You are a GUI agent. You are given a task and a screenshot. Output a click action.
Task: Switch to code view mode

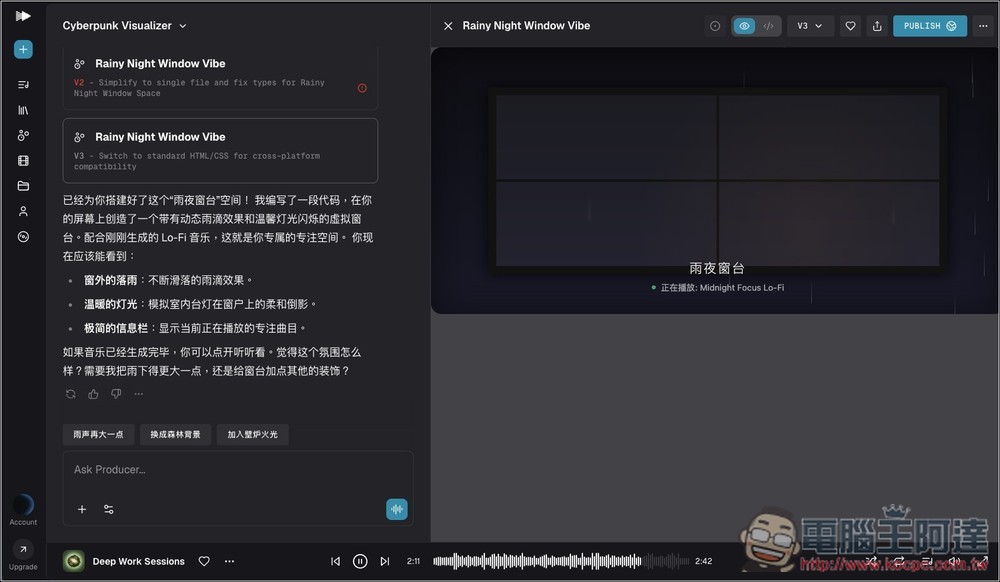click(x=768, y=26)
